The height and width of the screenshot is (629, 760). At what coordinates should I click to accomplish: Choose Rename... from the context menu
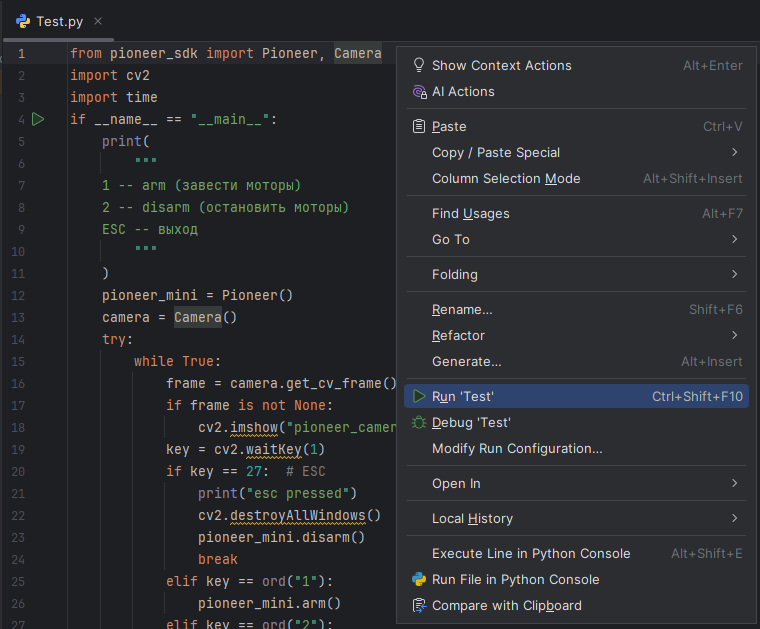tap(462, 309)
